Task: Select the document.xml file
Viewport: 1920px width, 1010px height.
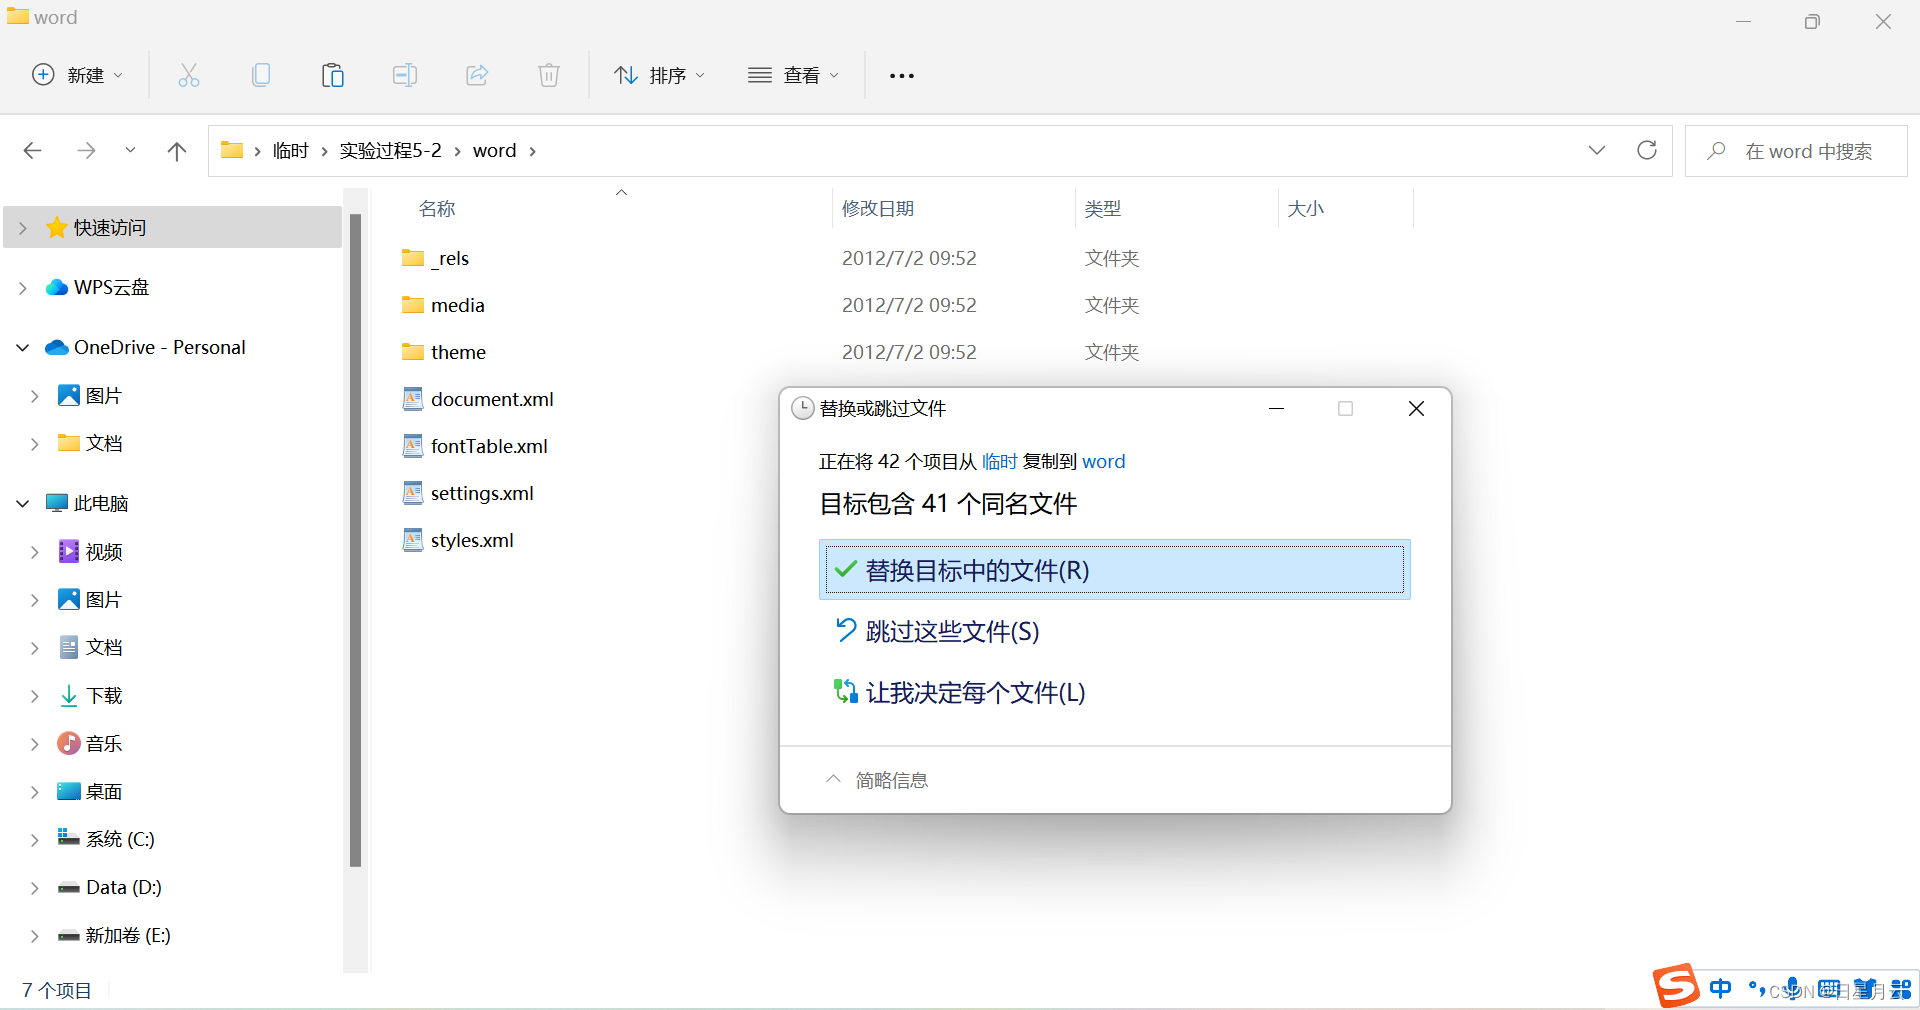Action: (x=478, y=399)
